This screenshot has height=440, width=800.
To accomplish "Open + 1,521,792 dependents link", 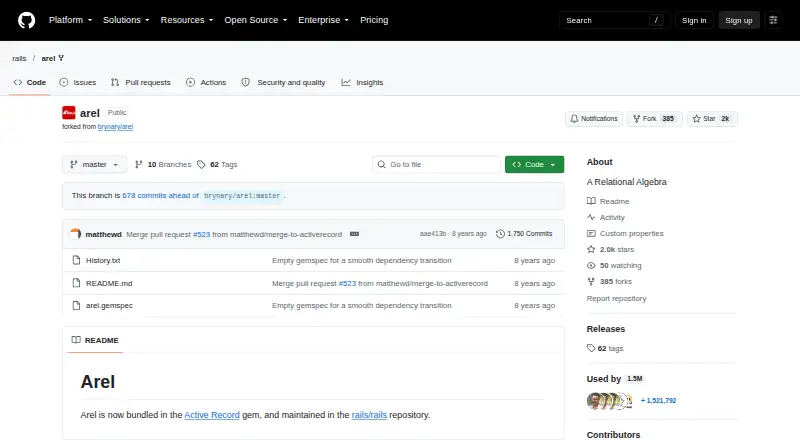I will click(658, 401).
